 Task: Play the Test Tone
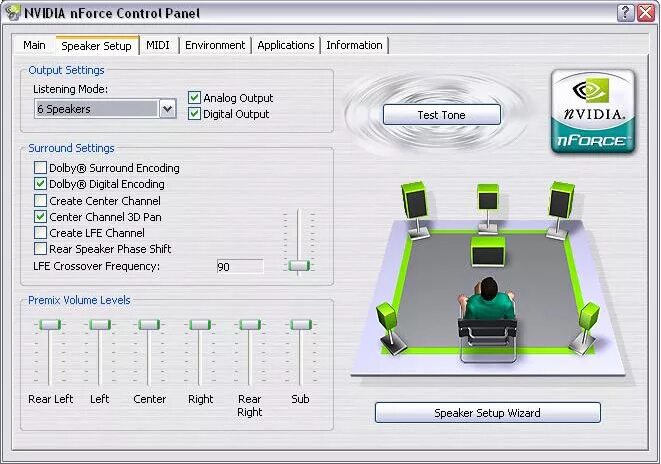[x=441, y=115]
